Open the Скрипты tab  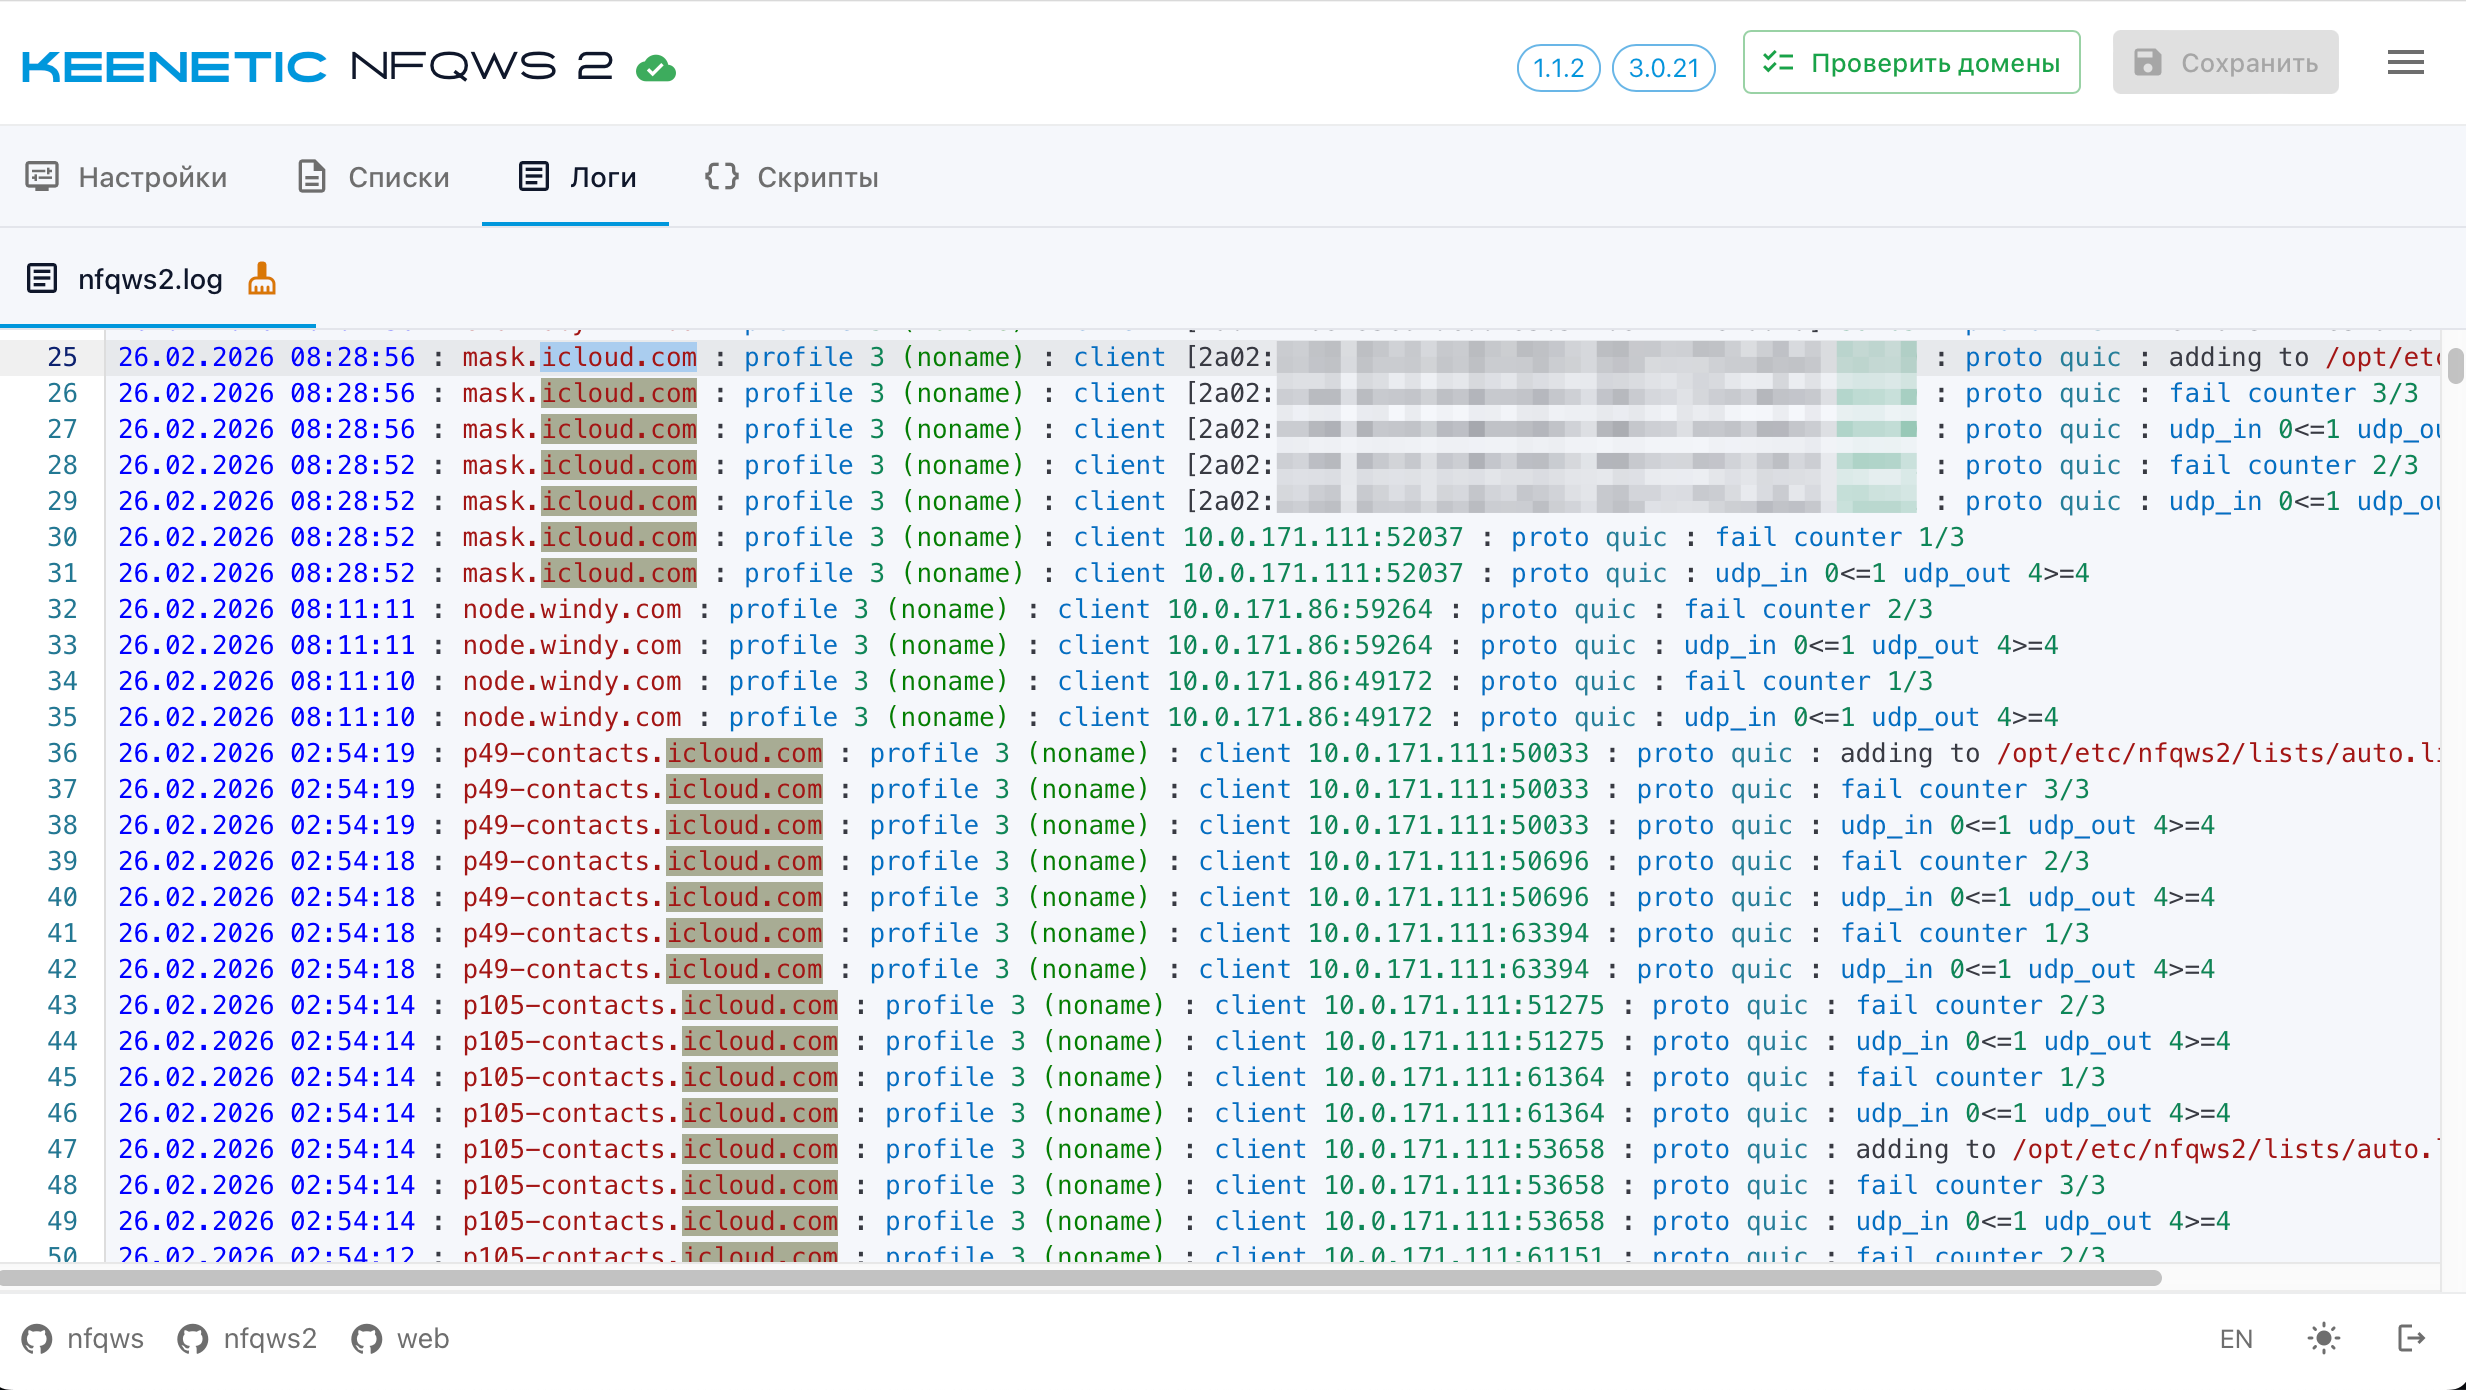(792, 177)
